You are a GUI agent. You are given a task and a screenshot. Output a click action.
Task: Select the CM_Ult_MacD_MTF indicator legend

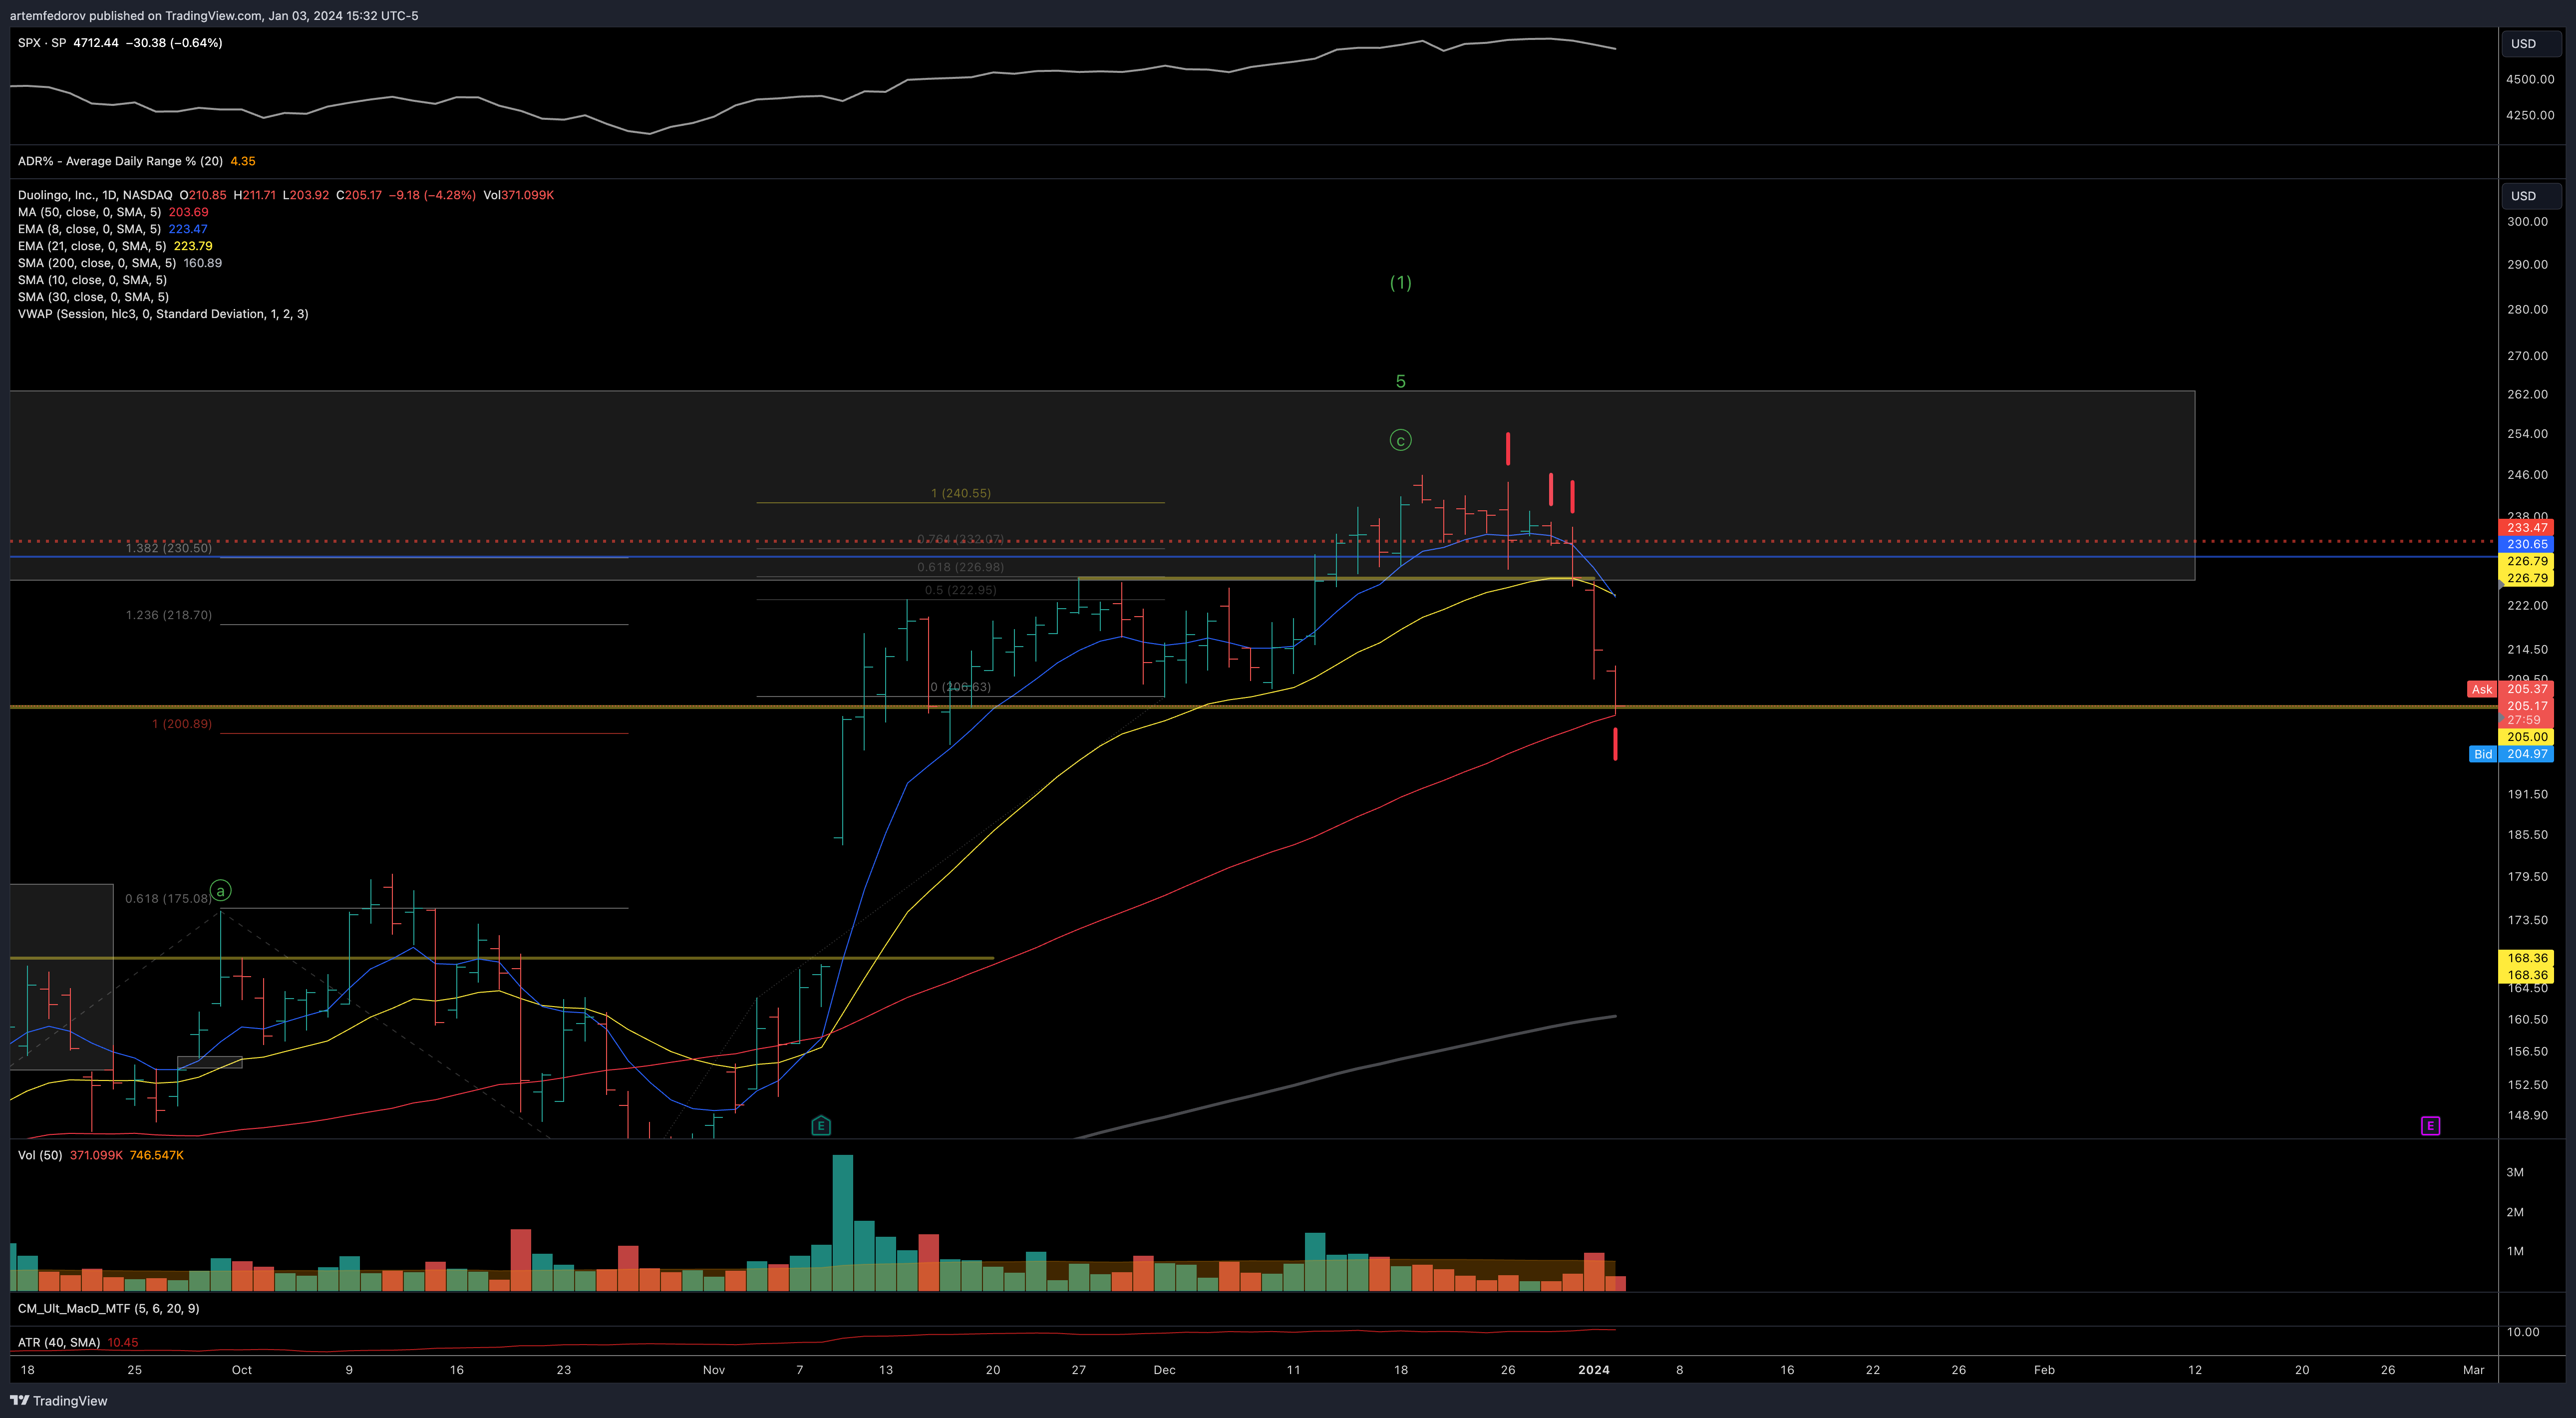pyautogui.click(x=108, y=1308)
